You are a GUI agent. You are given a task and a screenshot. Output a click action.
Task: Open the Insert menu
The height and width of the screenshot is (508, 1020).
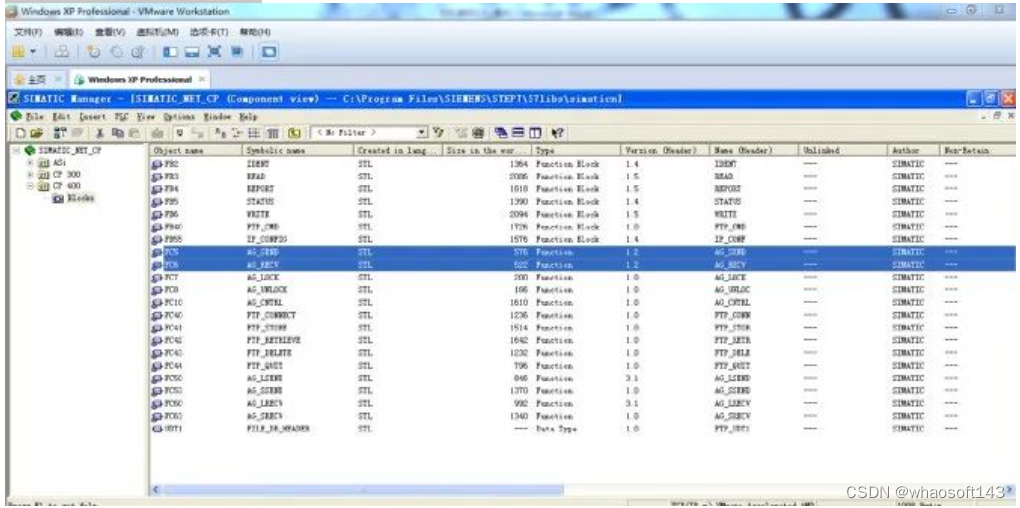(91, 116)
